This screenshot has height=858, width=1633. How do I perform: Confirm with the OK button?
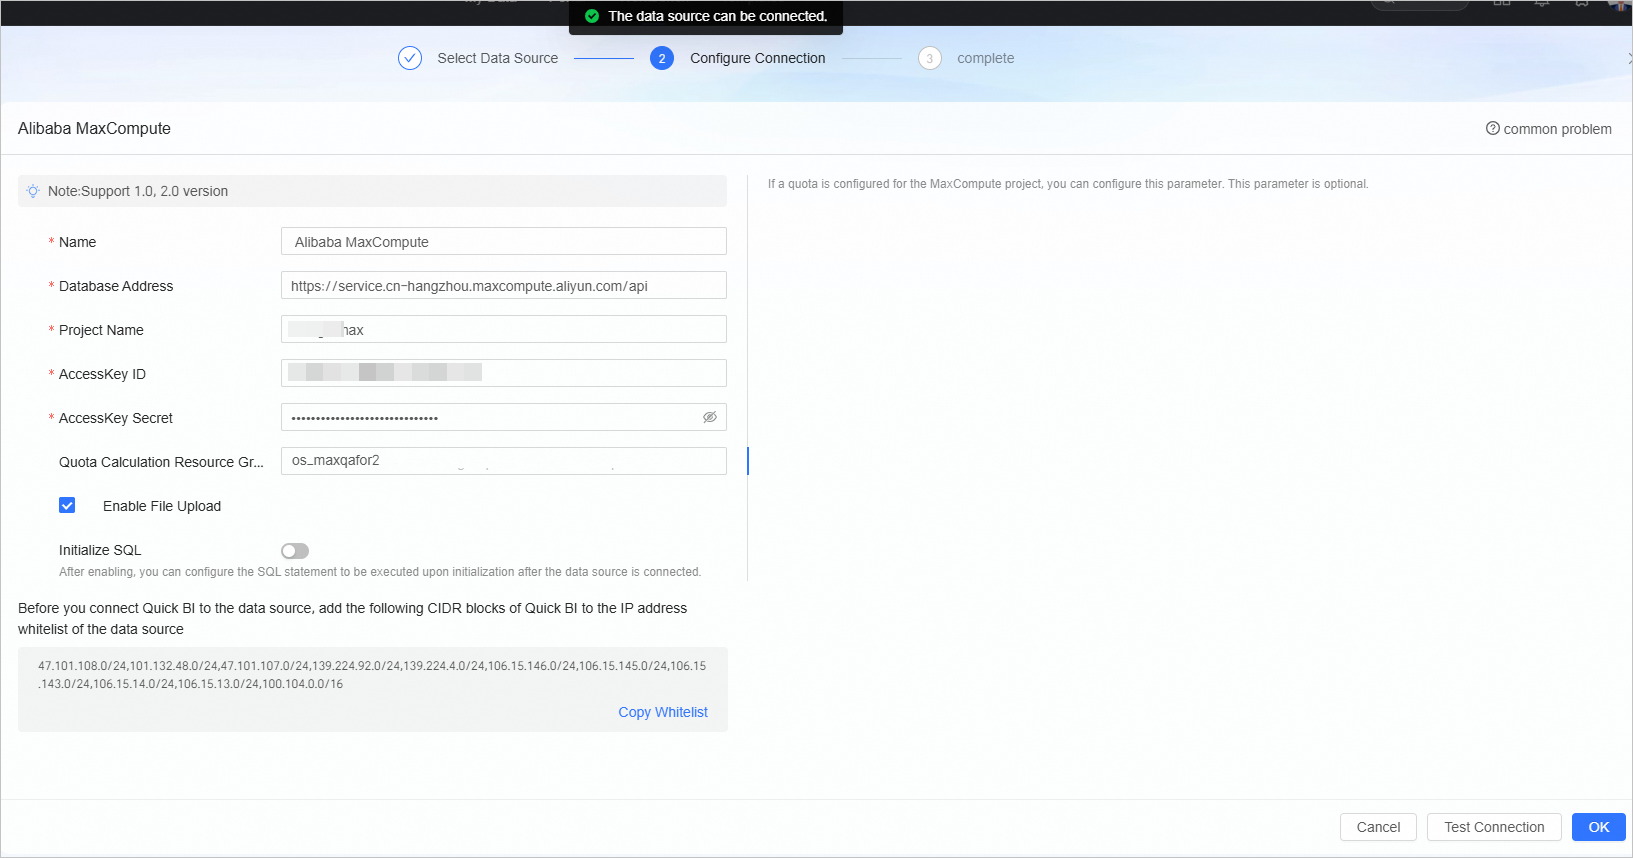coord(1599,827)
